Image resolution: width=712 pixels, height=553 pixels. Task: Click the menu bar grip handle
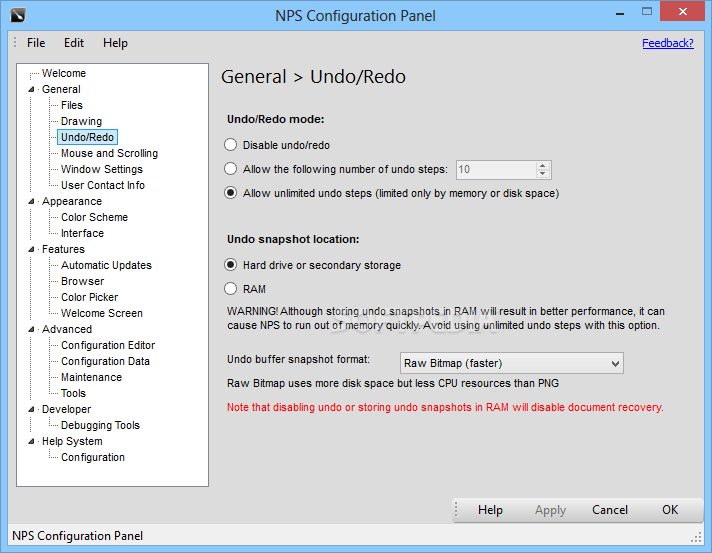15,43
